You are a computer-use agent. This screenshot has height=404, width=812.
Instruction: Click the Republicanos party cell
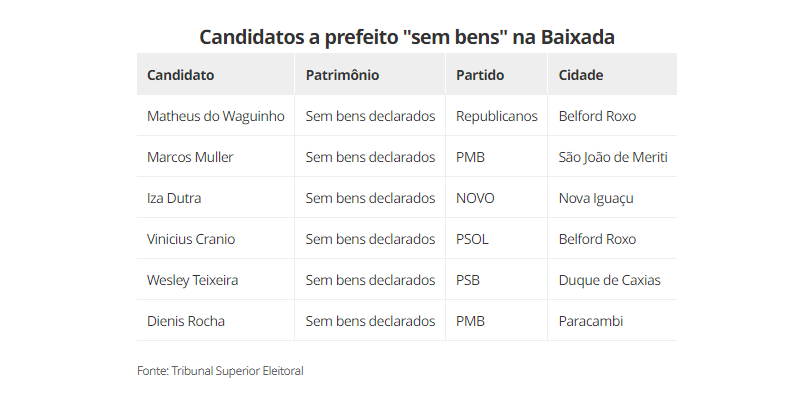point(496,116)
